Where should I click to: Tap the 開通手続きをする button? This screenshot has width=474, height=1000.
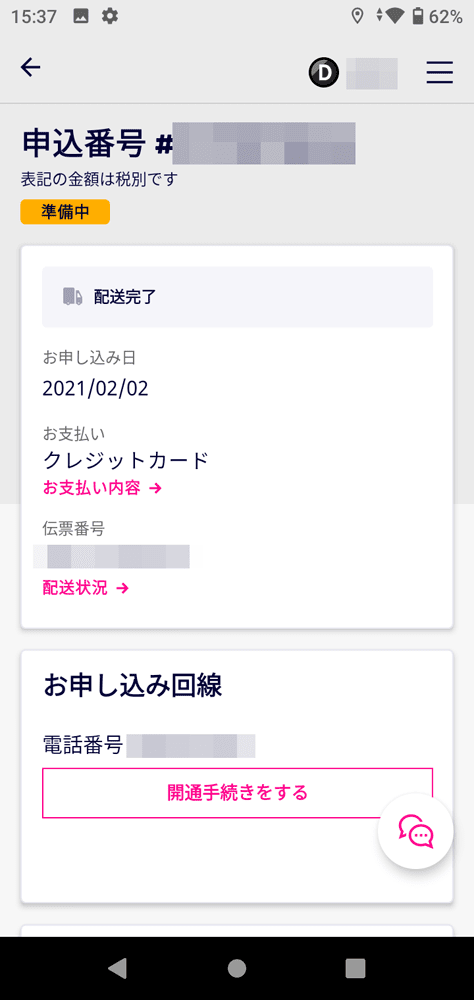tap(237, 793)
